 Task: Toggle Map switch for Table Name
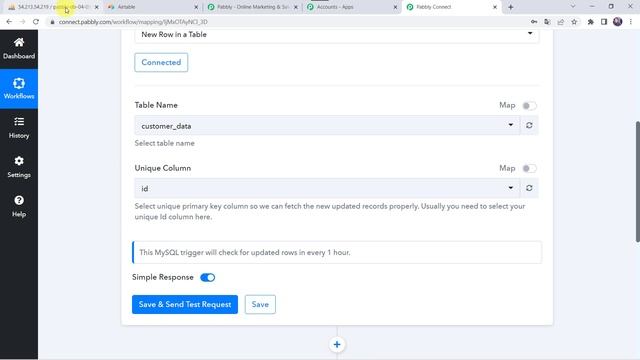529,106
